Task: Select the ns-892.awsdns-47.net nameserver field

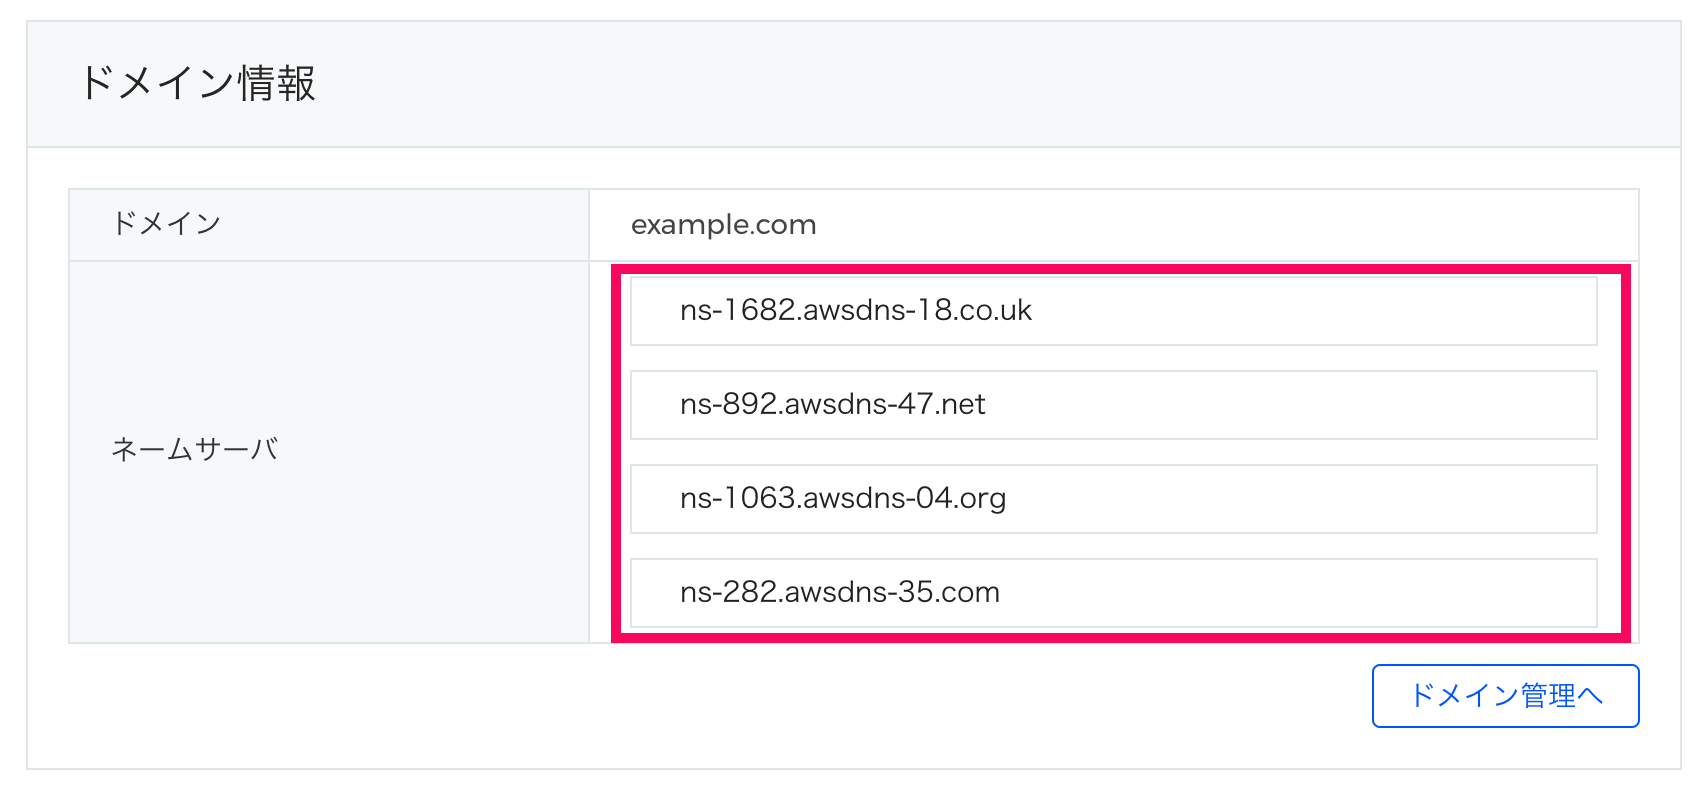Action: click(x=1114, y=405)
